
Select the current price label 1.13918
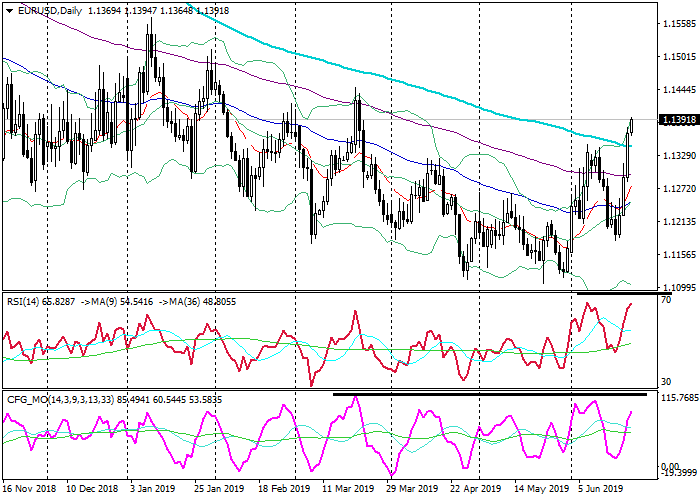click(678, 120)
